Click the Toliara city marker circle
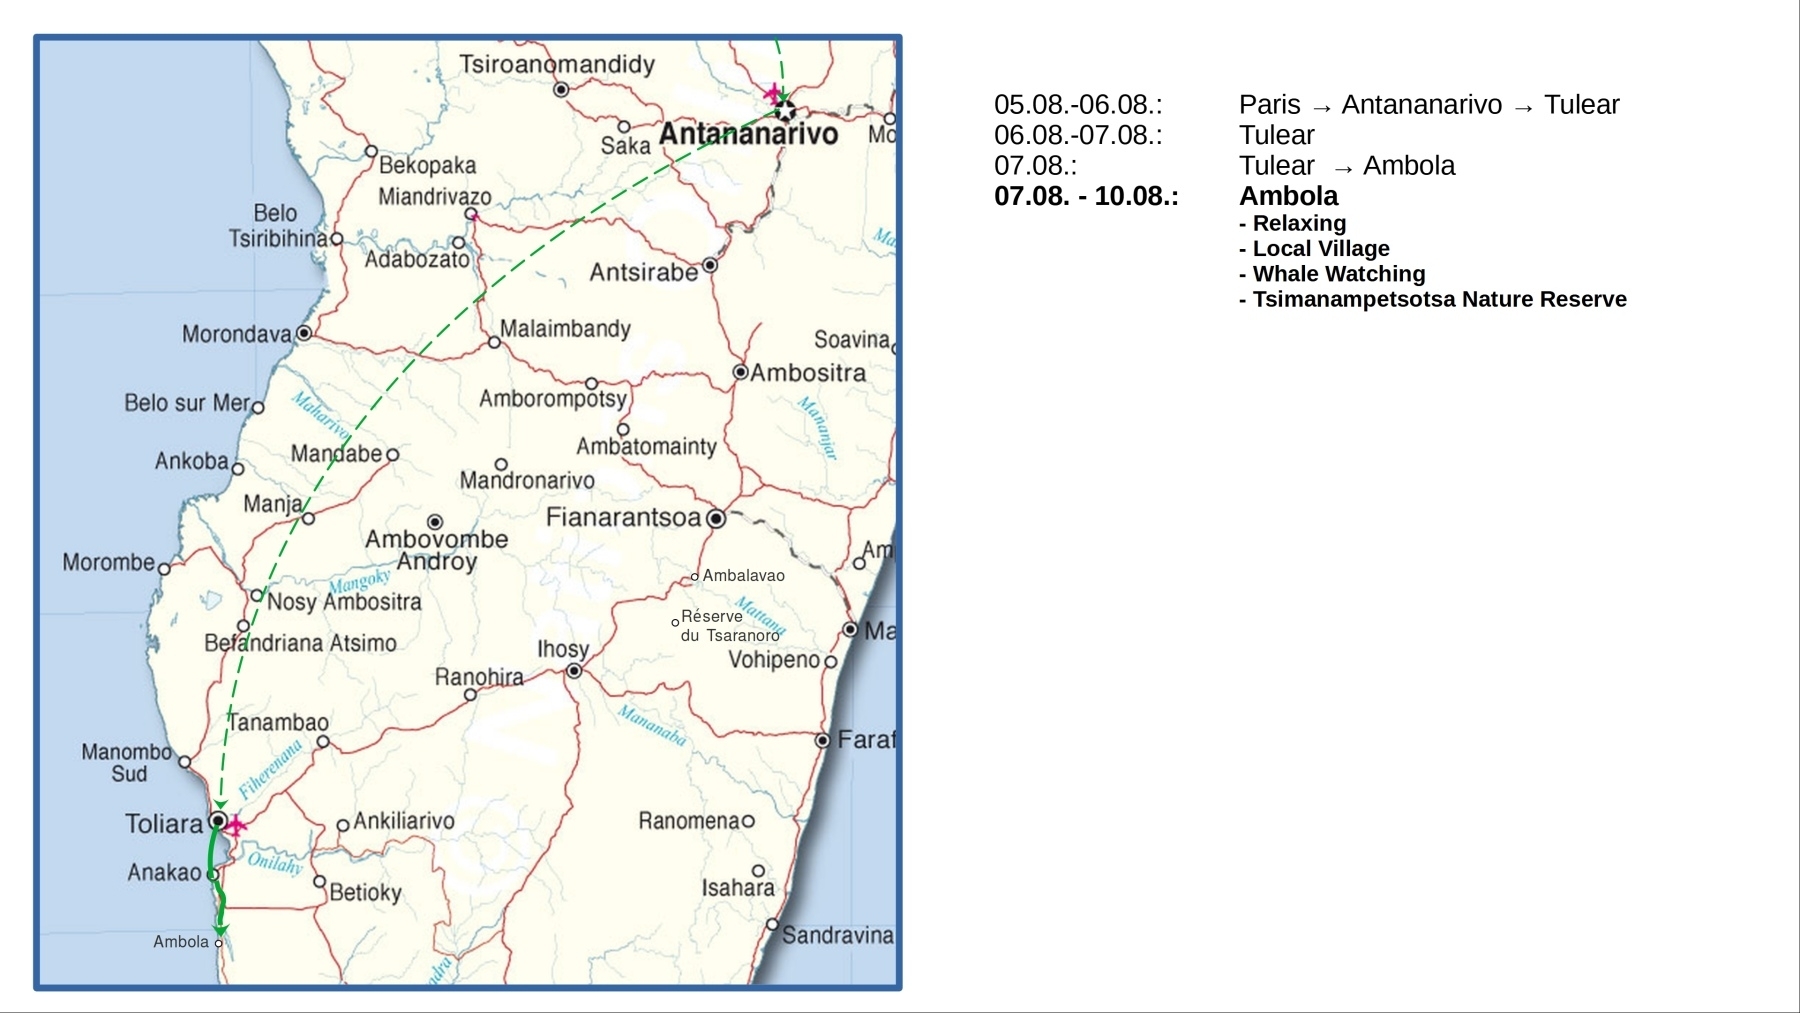Image resolution: width=1800 pixels, height=1013 pixels. click(x=217, y=821)
